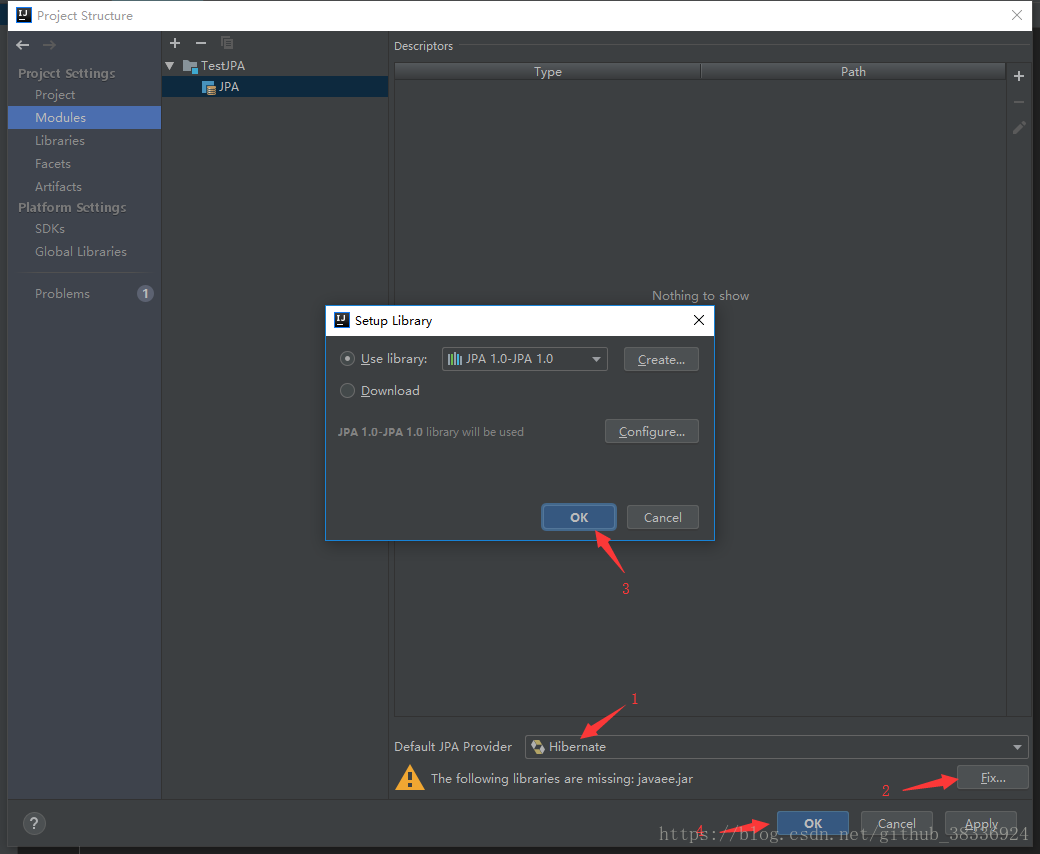
Task: Click the warning triangle icon
Action: point(410,778)
